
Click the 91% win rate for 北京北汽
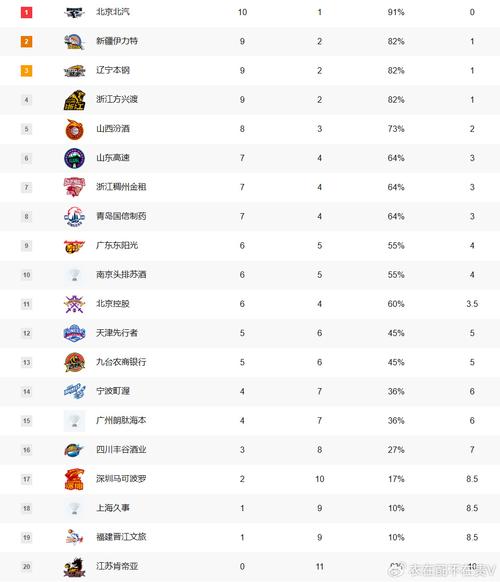(396, 12)
